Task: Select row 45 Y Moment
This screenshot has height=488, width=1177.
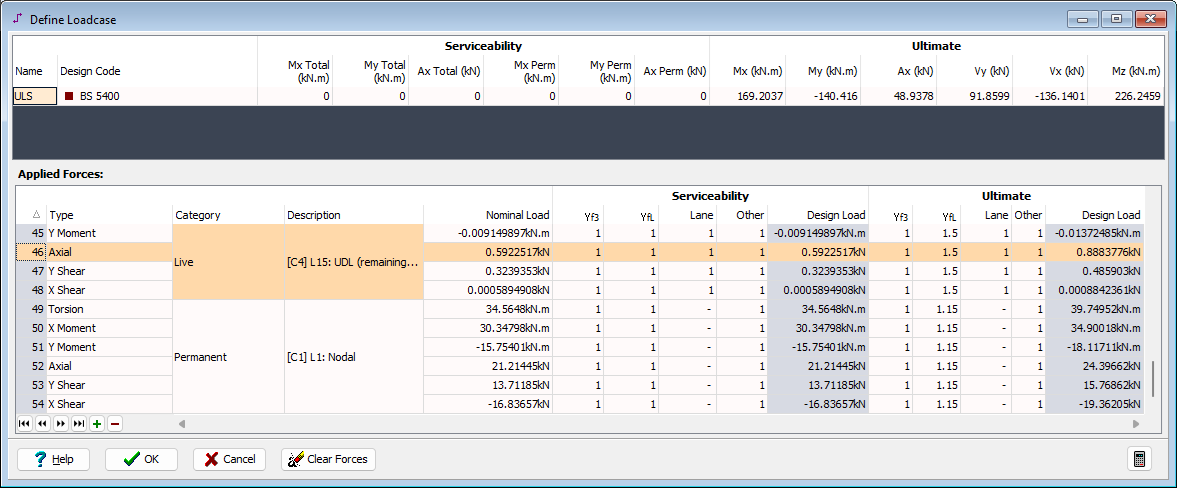Action: click(110, 233)
